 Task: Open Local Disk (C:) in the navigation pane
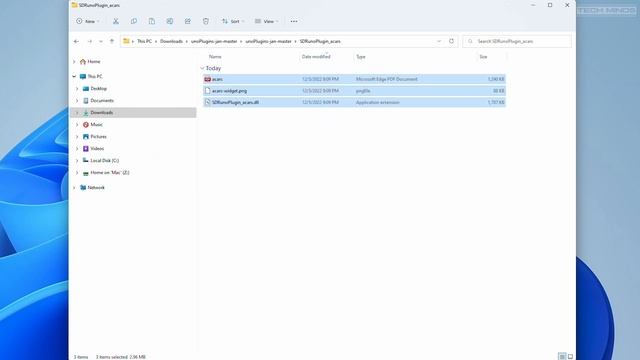click(104, 160)
